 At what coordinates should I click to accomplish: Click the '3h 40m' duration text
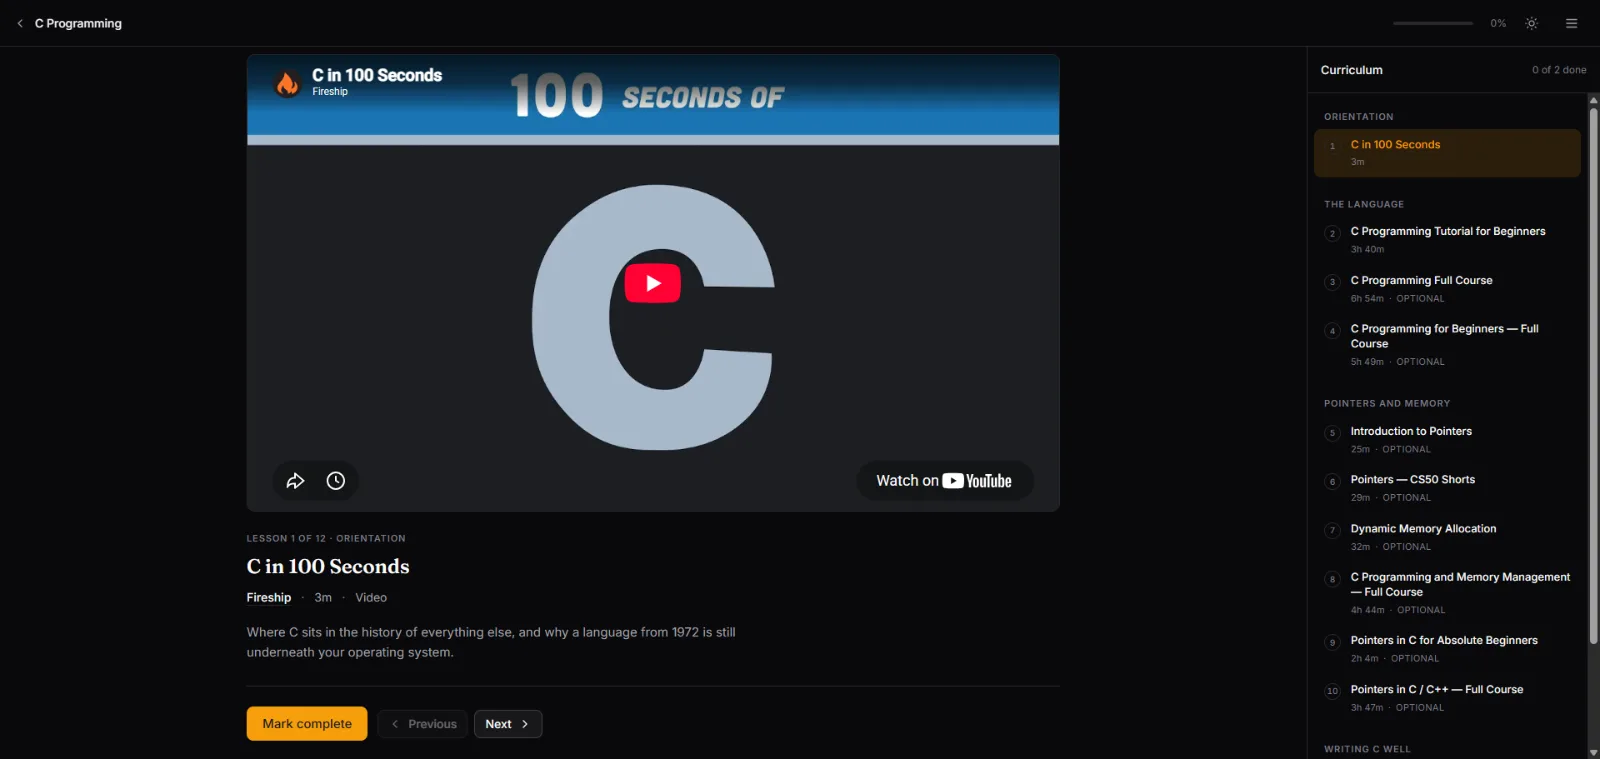click(1367, 249)
